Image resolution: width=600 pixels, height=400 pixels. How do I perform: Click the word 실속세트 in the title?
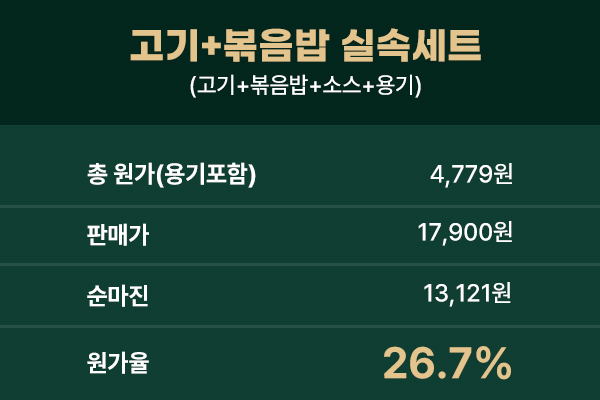click(x=410, y=46)
